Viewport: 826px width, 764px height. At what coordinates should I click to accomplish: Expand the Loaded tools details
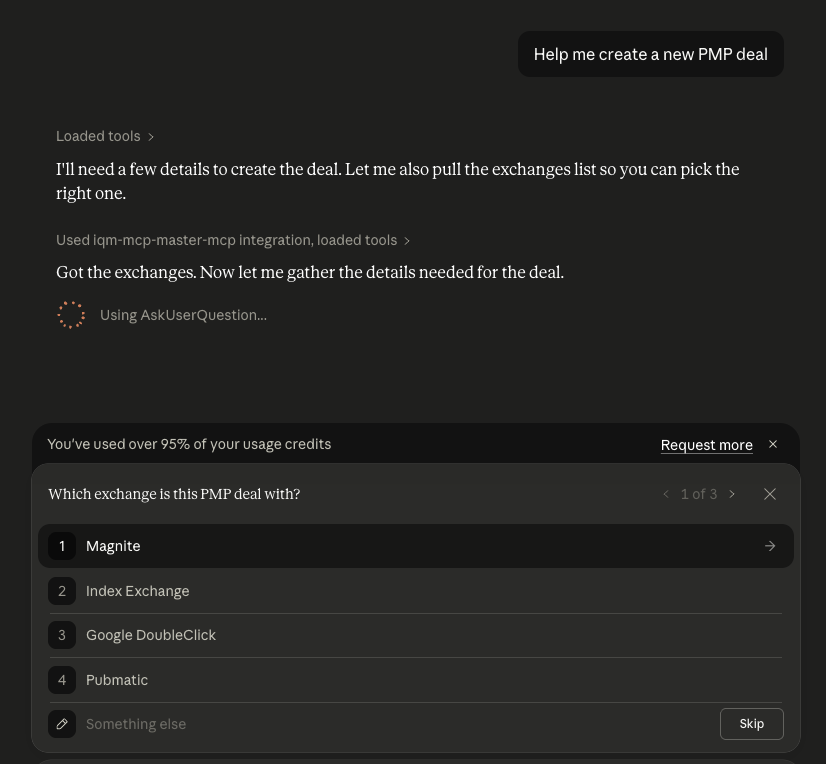click(105, 136)
